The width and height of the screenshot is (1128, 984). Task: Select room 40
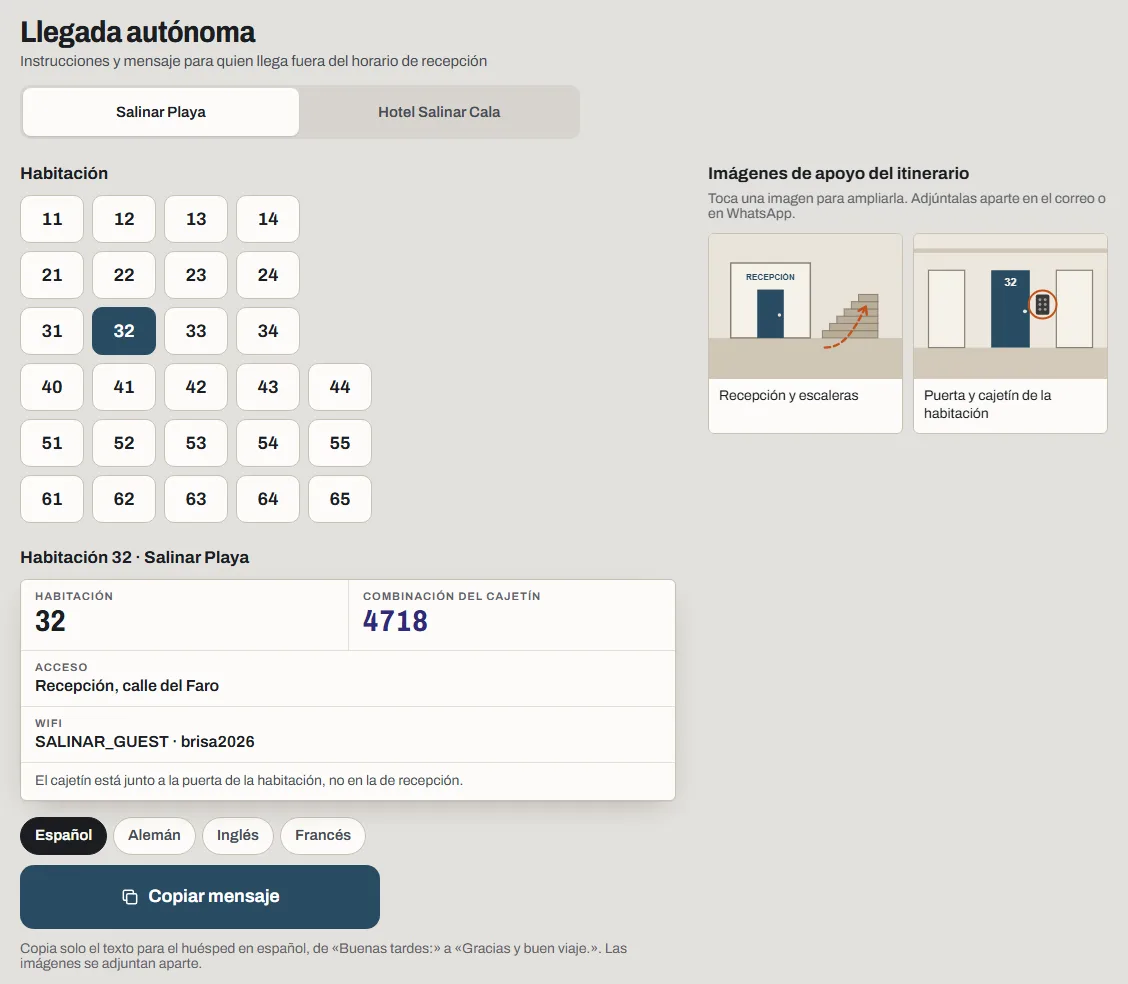52,387
